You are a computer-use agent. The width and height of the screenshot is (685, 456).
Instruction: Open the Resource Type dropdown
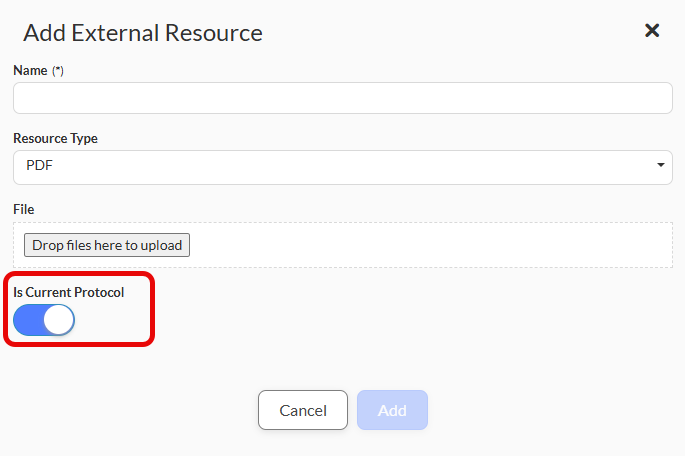342,167
